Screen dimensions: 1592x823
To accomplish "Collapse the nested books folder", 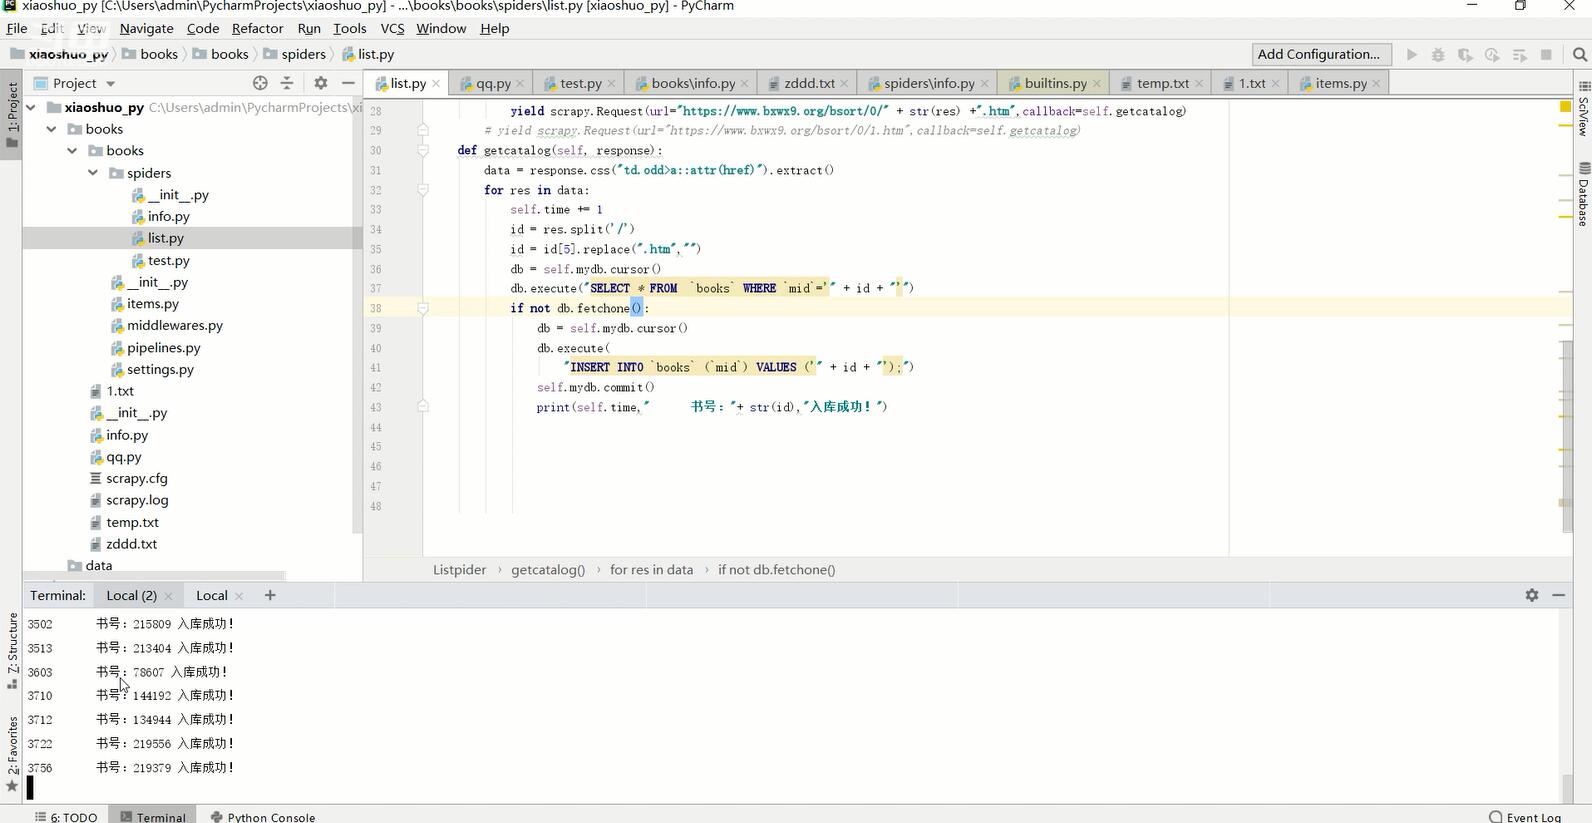I will pyautogui.click(x=72, y=151).
